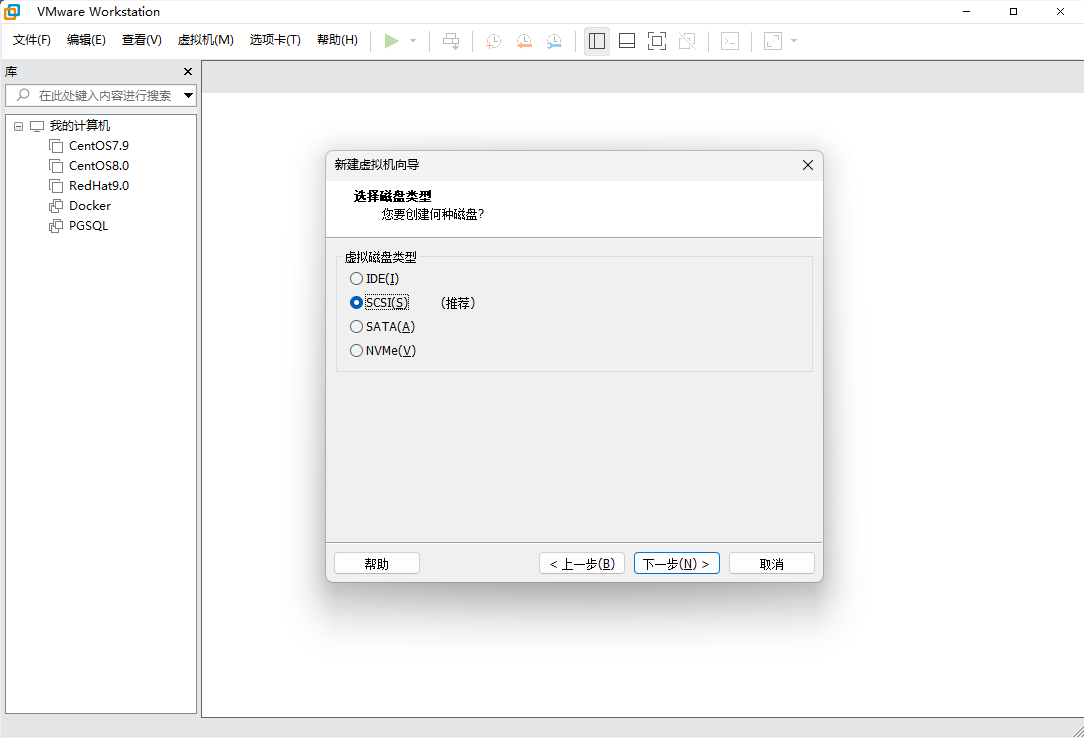The height and width of the screenshot is (738, 1084).
Task: Click the Take Snapshot clock icon
Action: coord(494,41)
